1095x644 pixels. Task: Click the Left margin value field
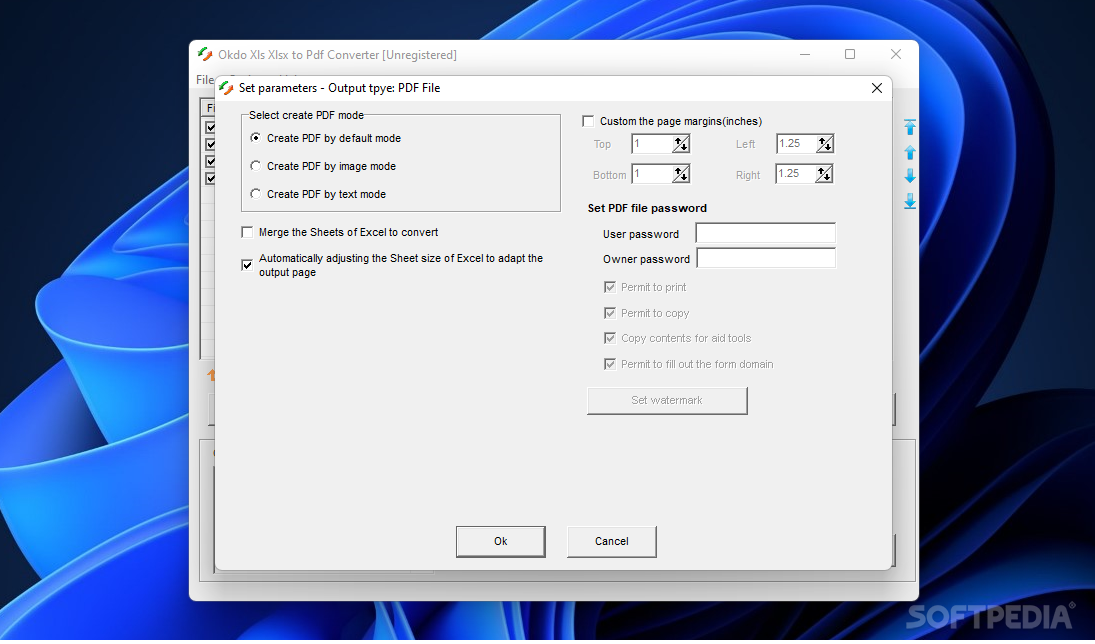[796, 144]
